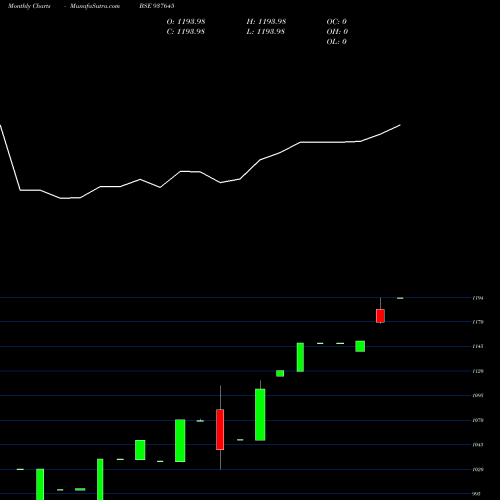The width and height of the screenshot is (500, 500).
Task: Click the 1045 price axis label
Action: 478,445
